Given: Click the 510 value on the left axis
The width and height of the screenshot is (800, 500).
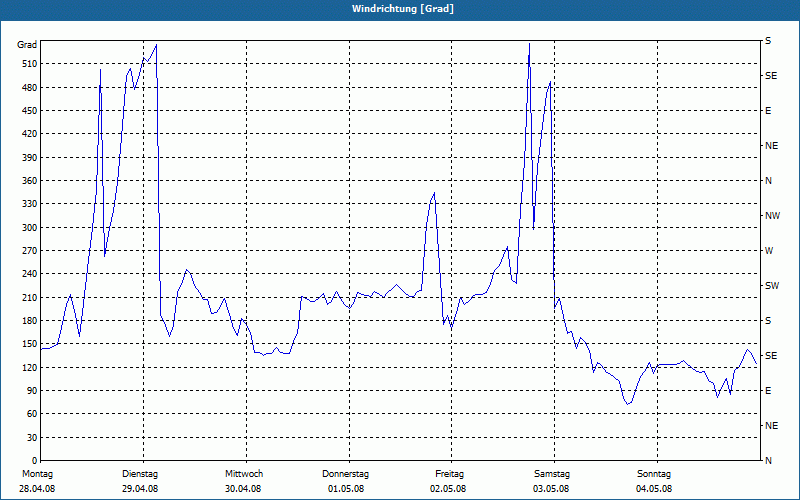Looking at the screenshot, I should [x=31, y=64].
